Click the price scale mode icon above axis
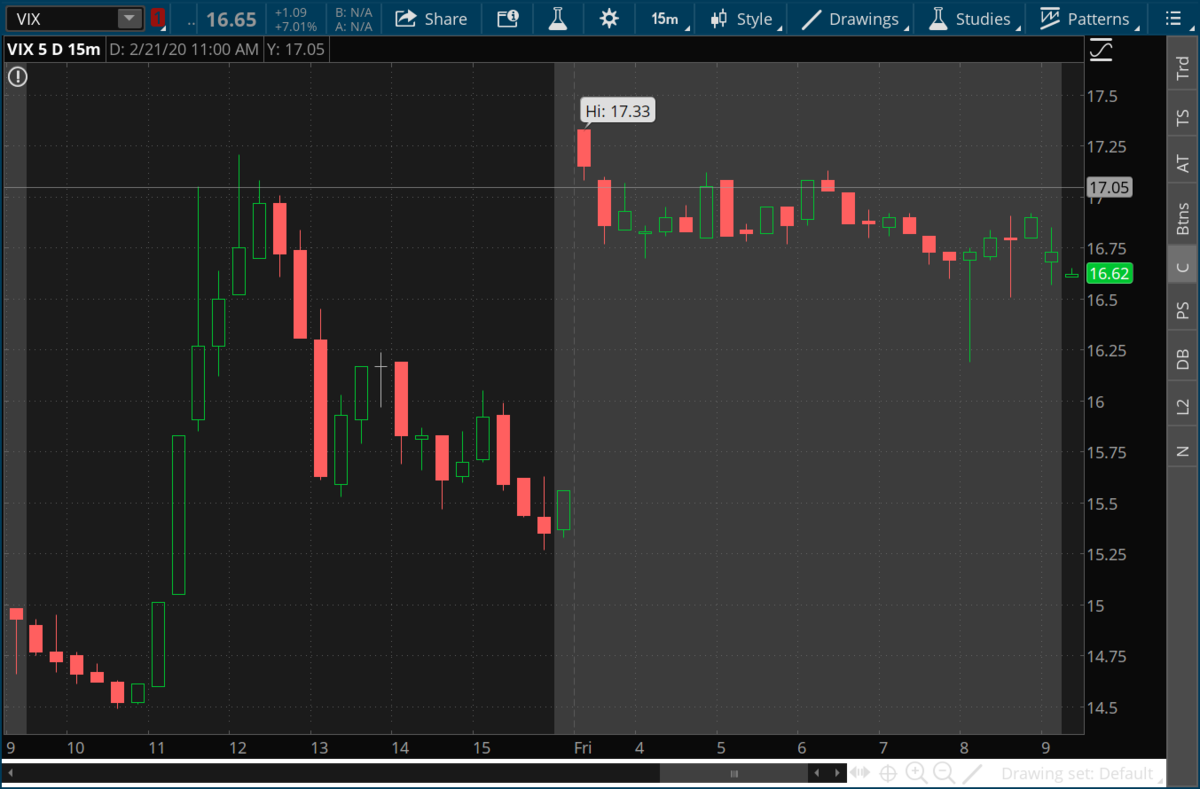1200x789 pixels. click(1102, 49)
